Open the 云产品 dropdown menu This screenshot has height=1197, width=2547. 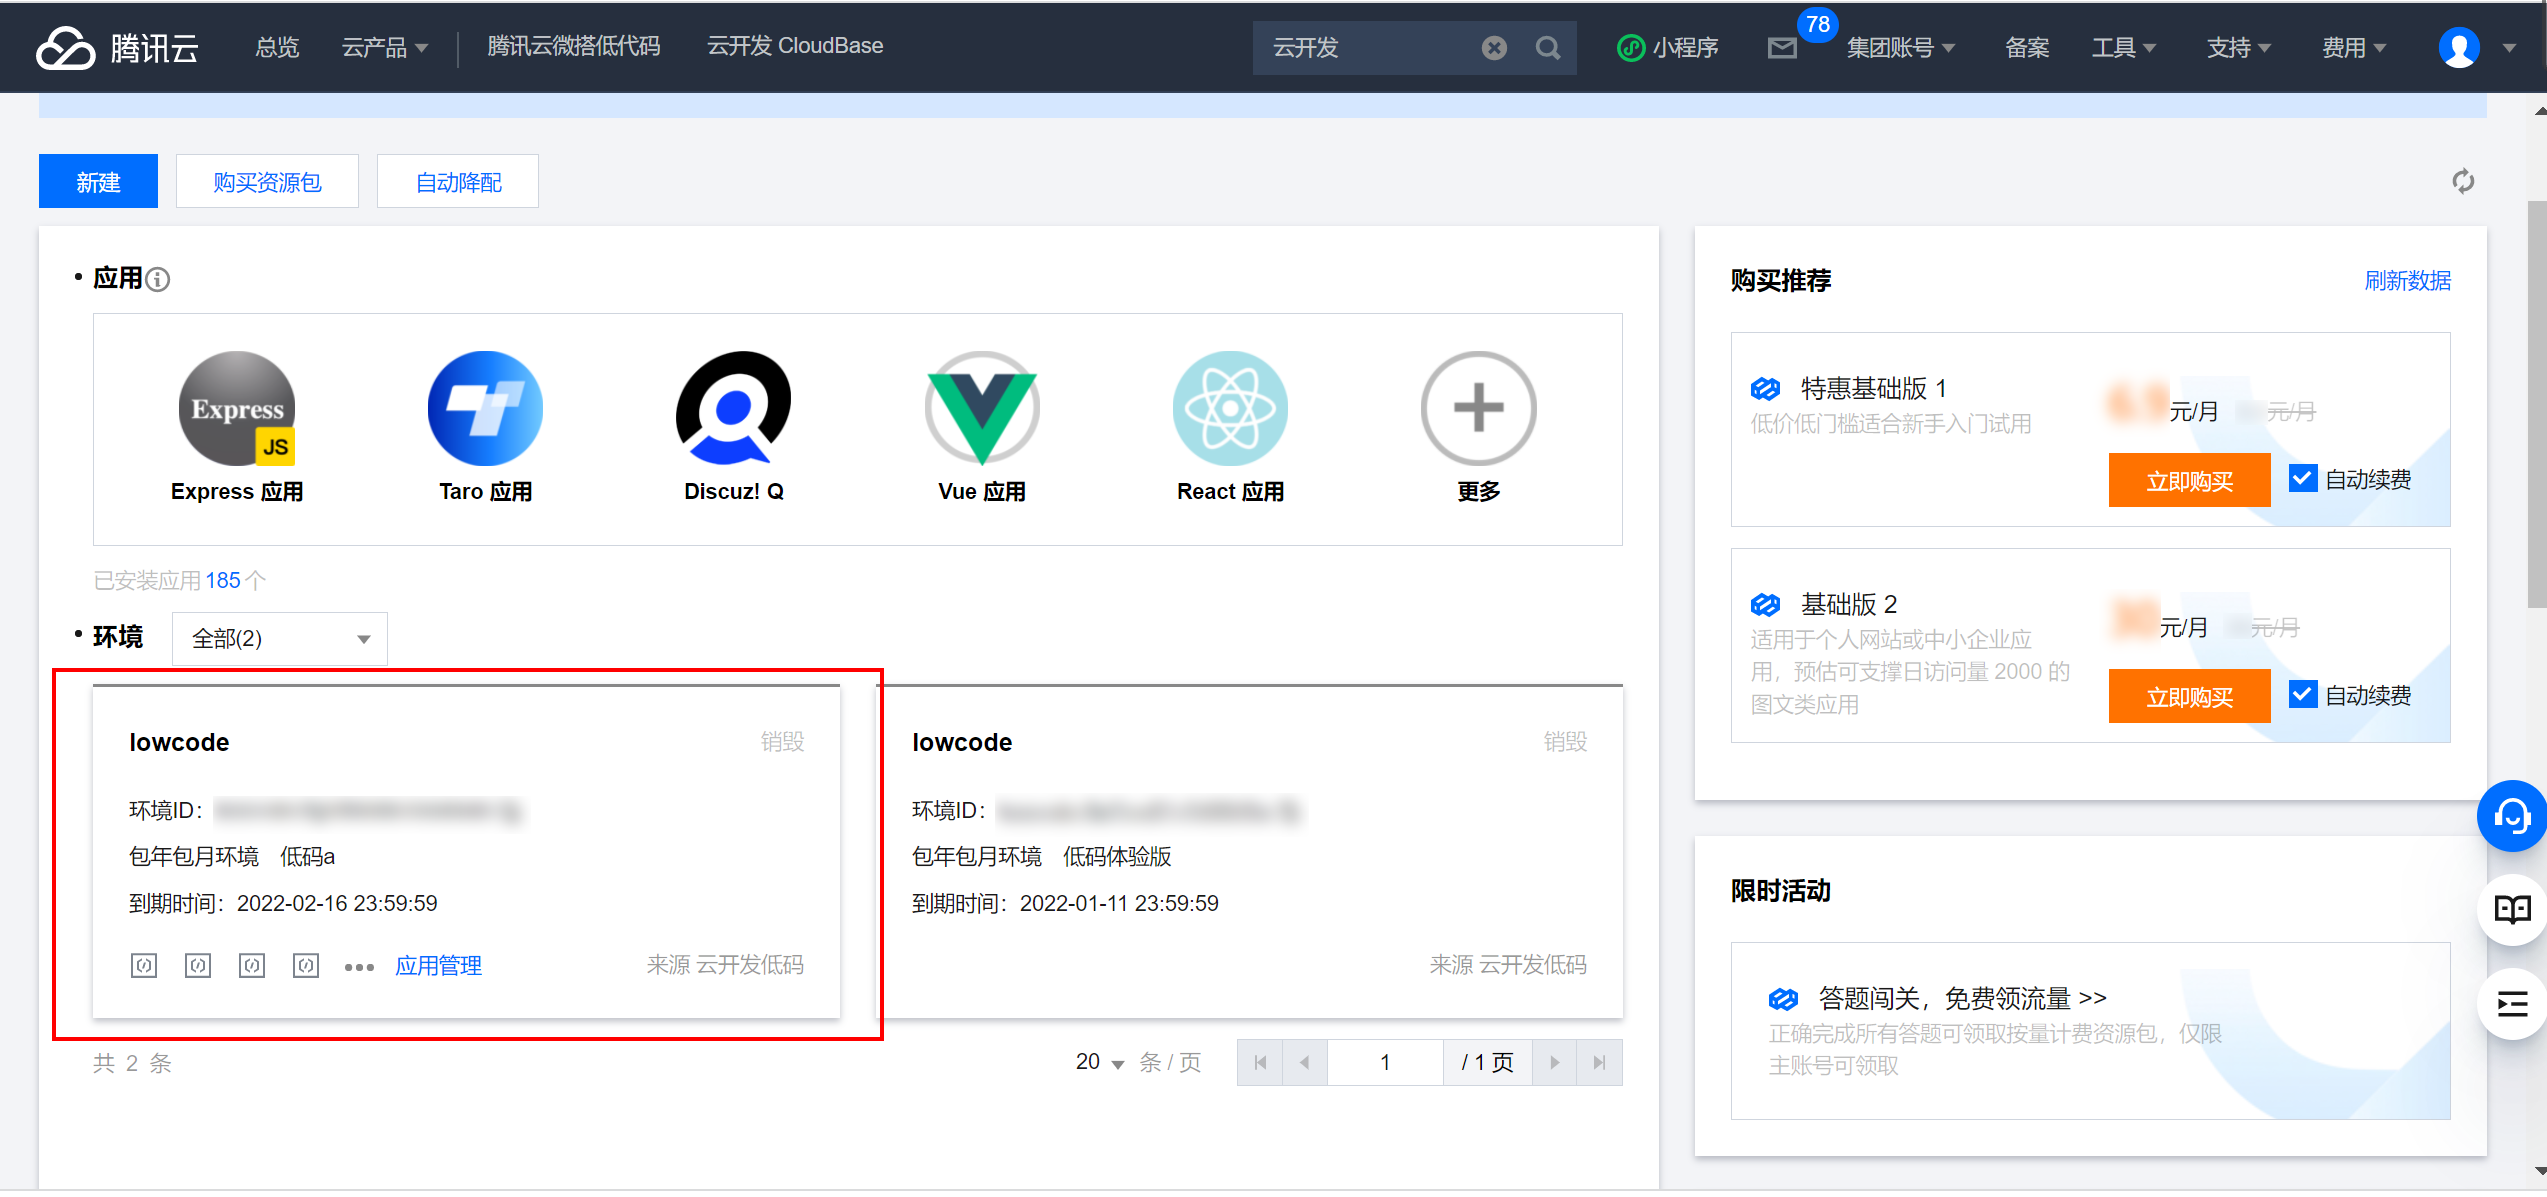(x=385, y=47)
